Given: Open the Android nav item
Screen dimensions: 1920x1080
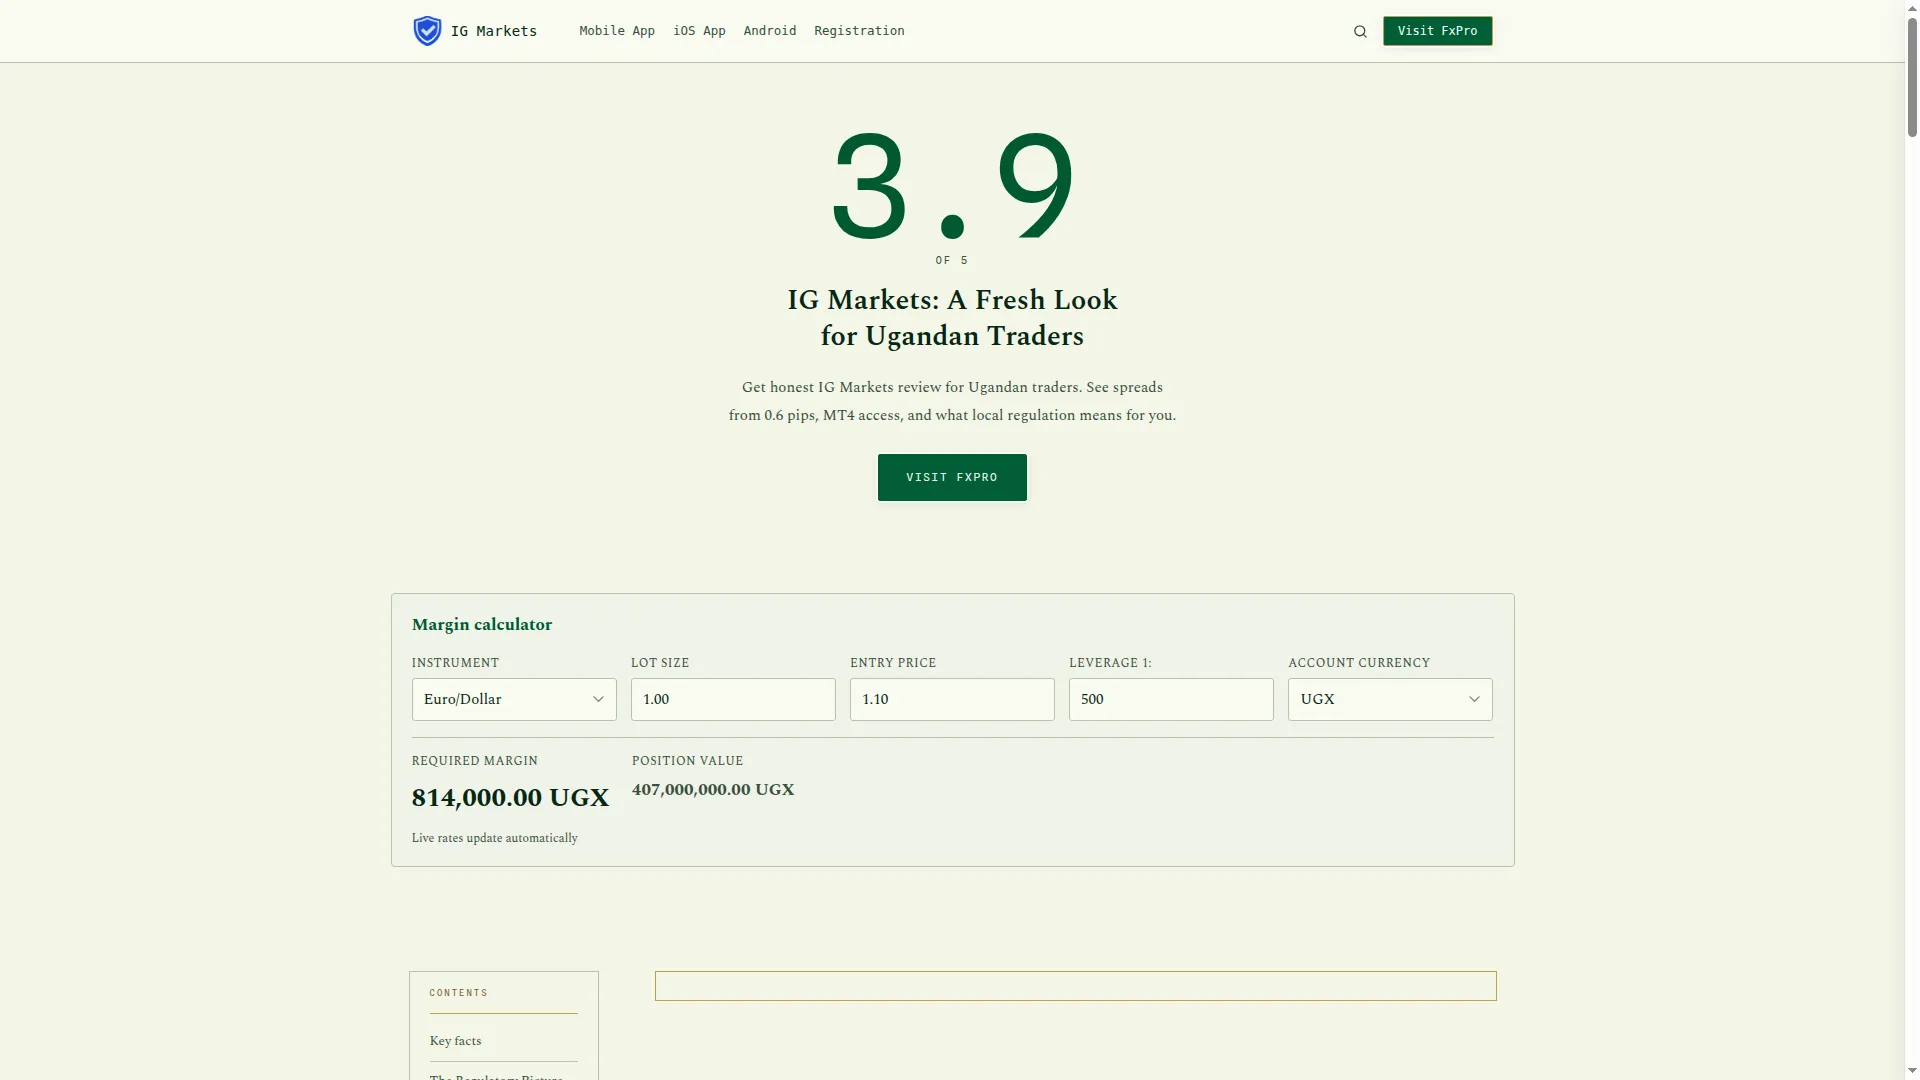Looking at the screenshot, I should coord(770,31).
